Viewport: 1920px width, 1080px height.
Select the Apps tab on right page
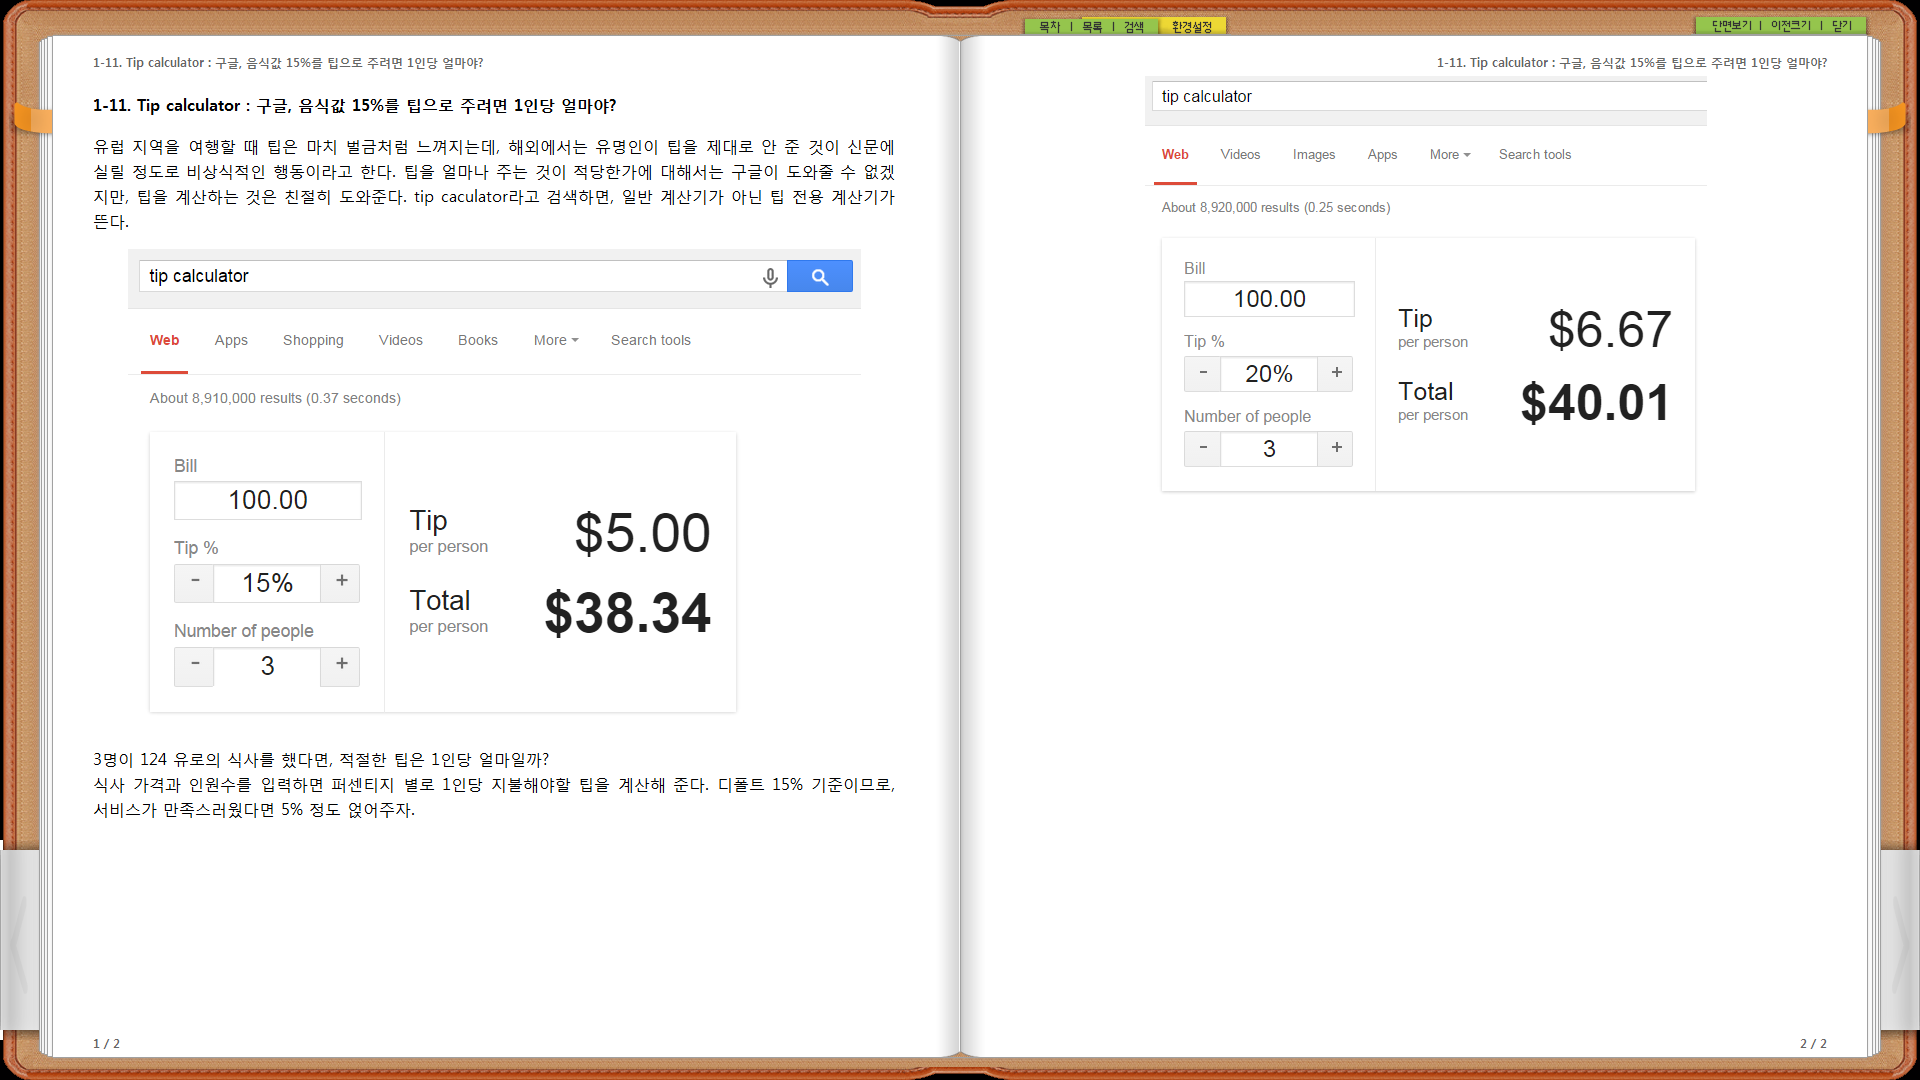coord(1382,155)
